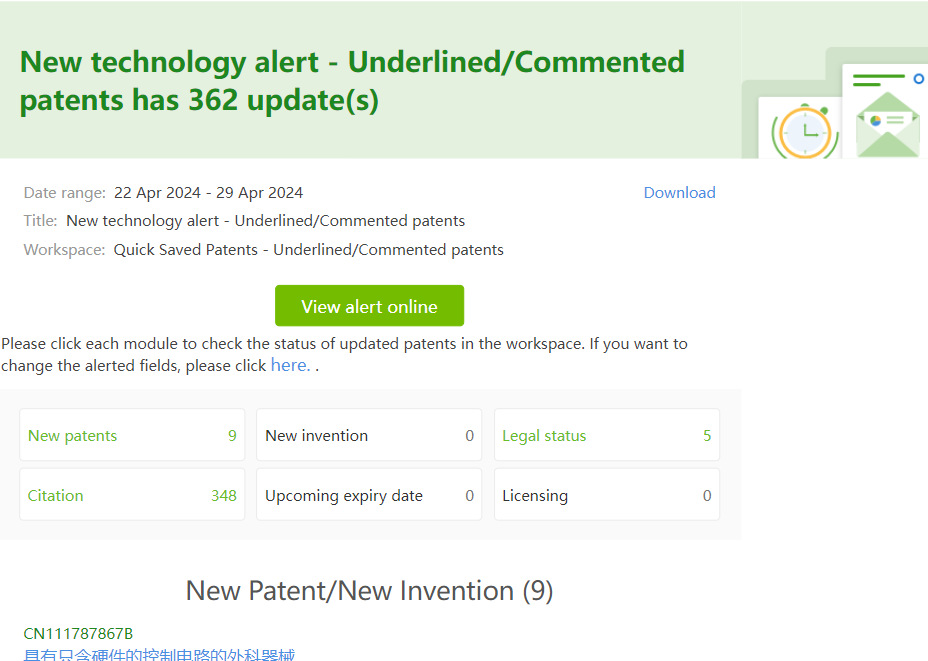Click the Download link

point(679,193)
